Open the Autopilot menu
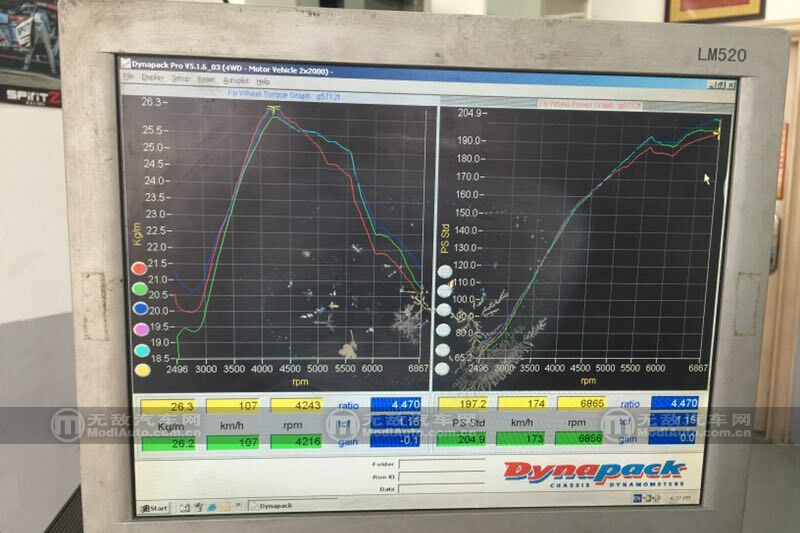This screenshot has height=533, width=800. click(x=236, y=81)
